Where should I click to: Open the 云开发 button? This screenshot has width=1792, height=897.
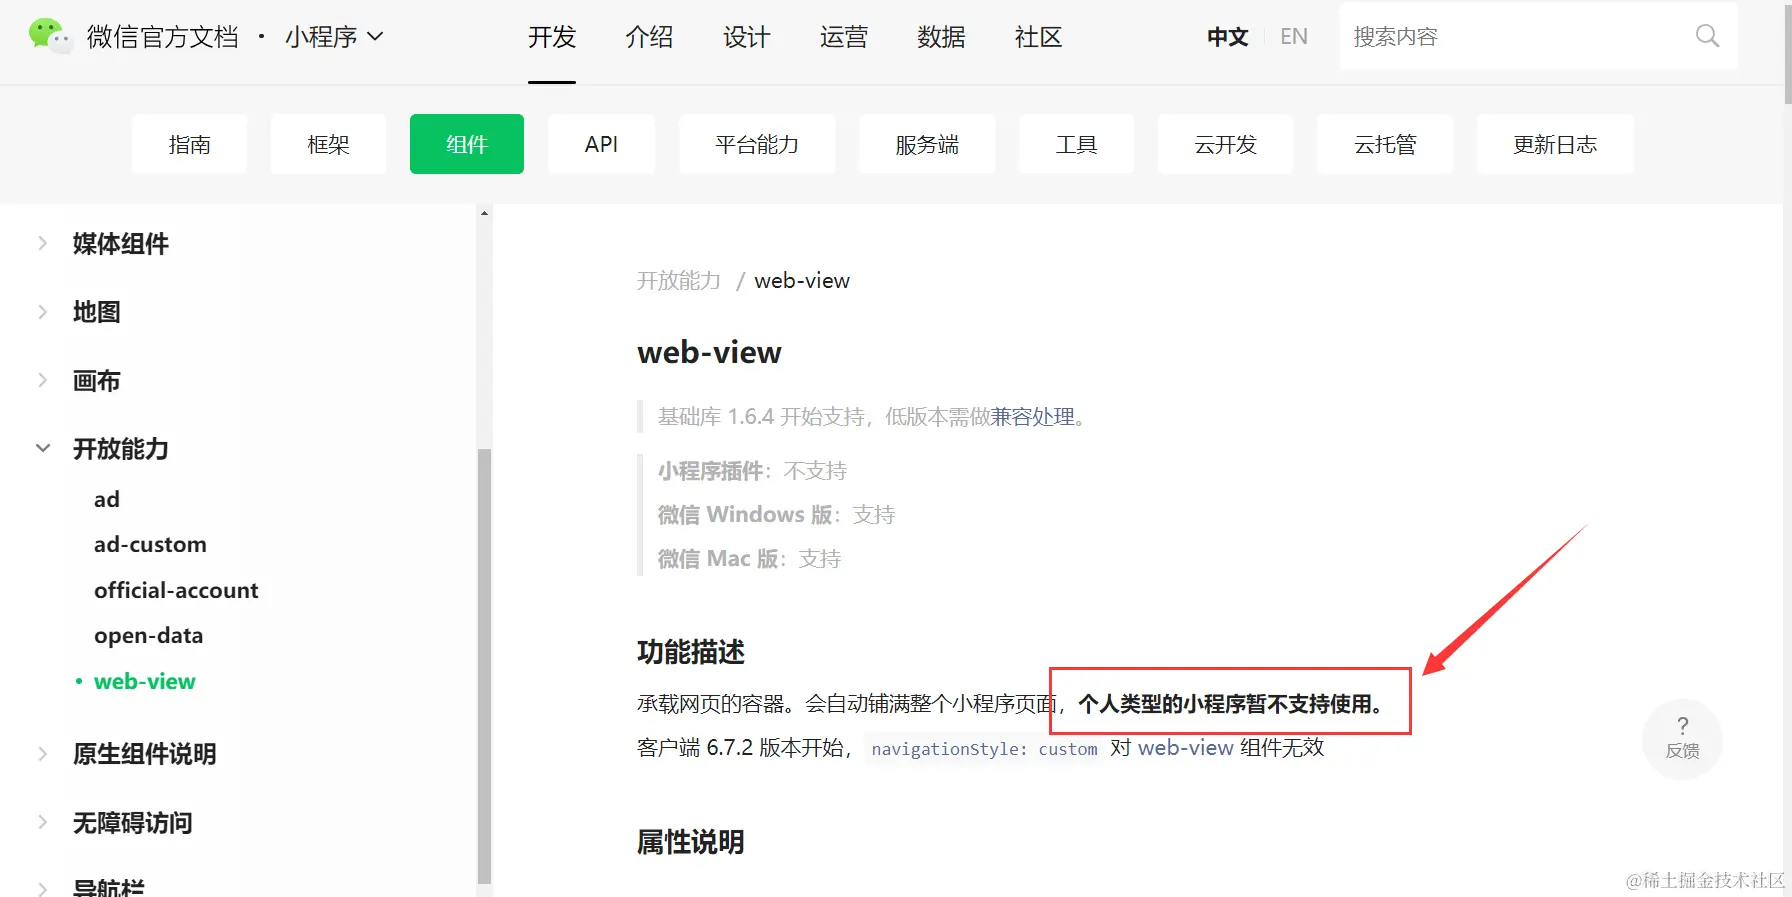point(1225,144)
